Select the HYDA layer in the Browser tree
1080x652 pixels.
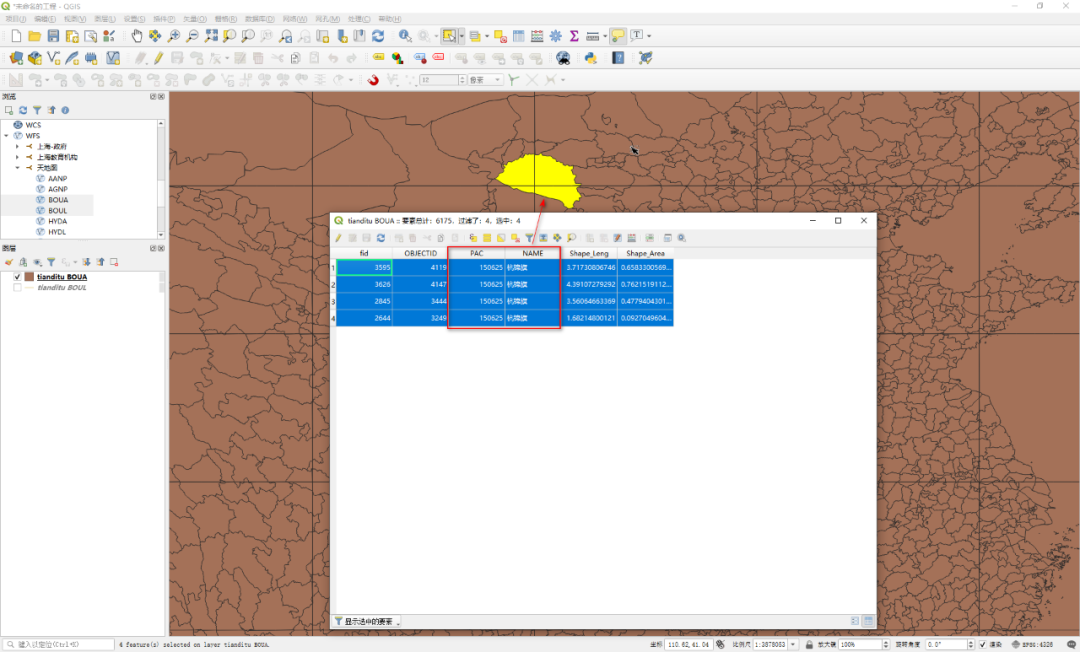[x=57, y=221]
